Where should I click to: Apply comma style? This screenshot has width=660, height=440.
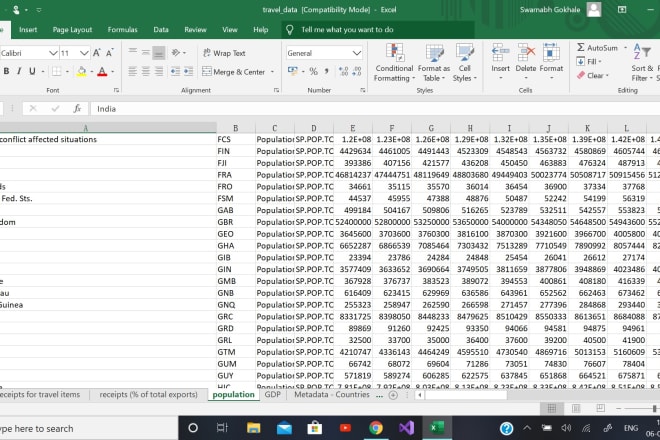tap(326, 72)
